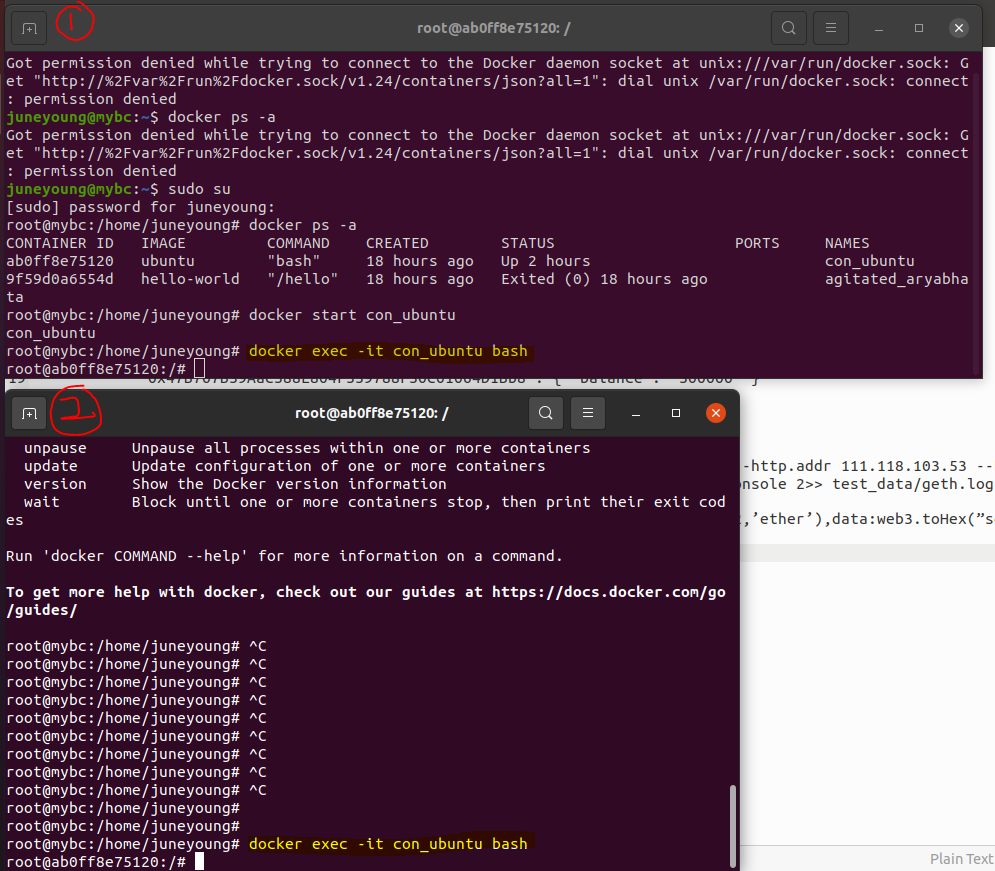This screenshot has width=995, height=871.
Task: Click the 'version' command entry
Action: [55, 484]
